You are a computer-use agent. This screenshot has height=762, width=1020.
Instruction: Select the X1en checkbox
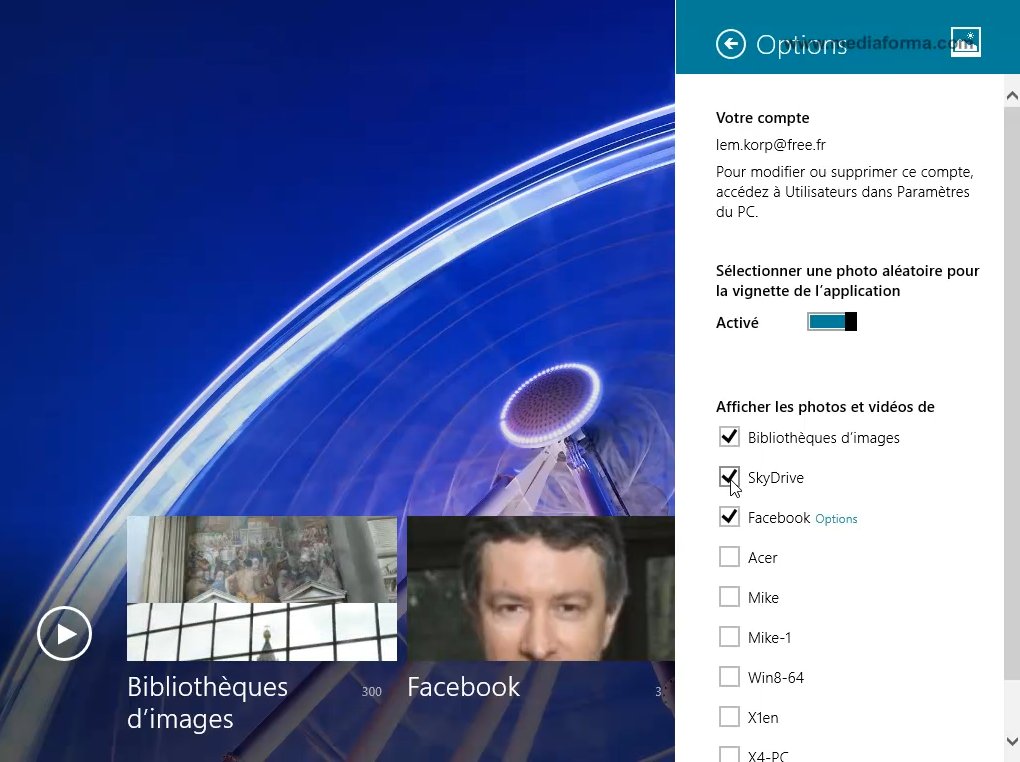(x=729, y=717)
